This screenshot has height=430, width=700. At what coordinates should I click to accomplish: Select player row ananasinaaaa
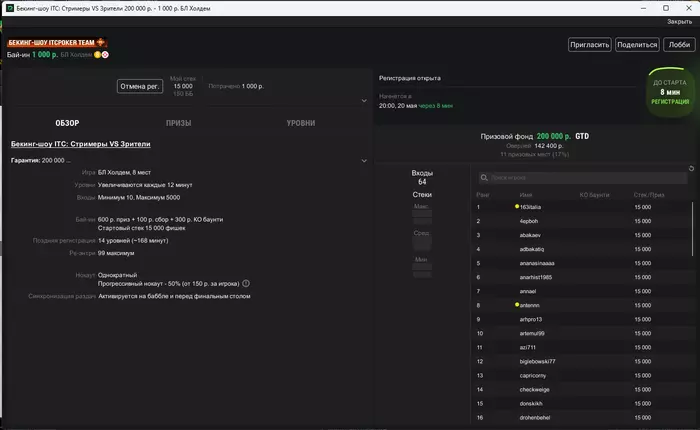coord(581,263)
